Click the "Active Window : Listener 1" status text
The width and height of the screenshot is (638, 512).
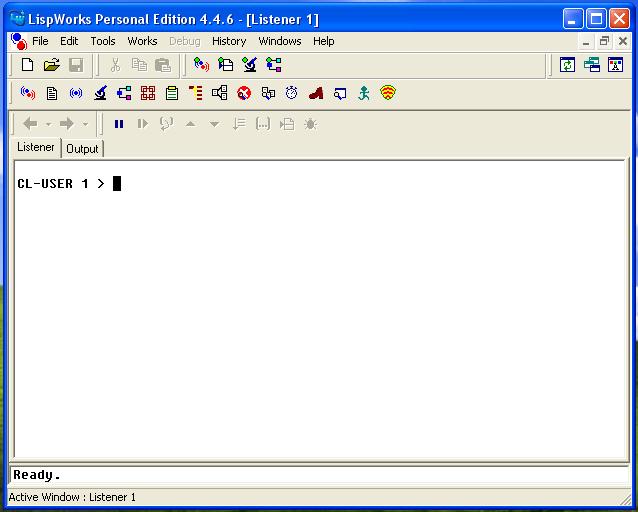pos(72,497)
